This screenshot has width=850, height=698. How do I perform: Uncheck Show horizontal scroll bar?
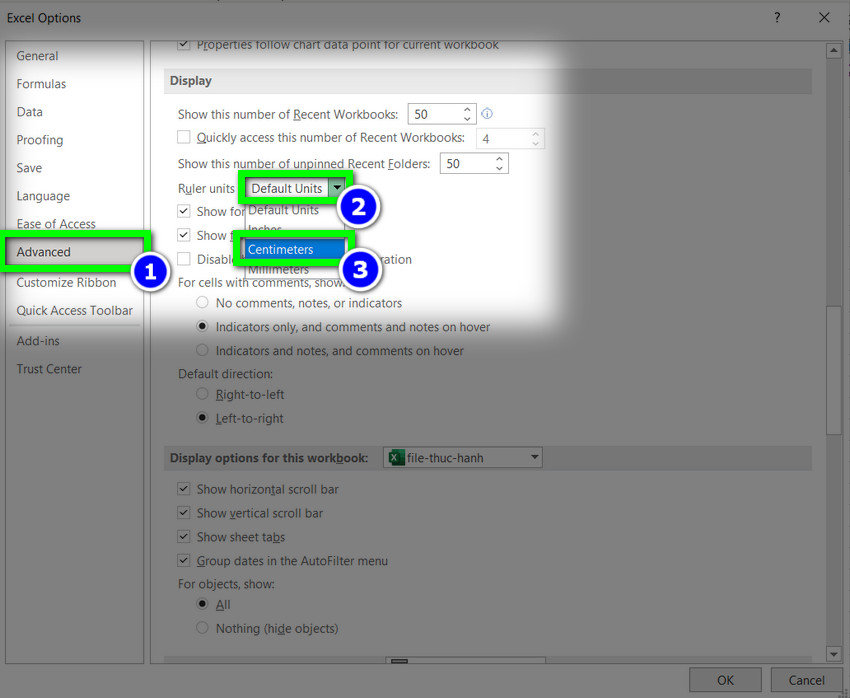coord(184,489)
